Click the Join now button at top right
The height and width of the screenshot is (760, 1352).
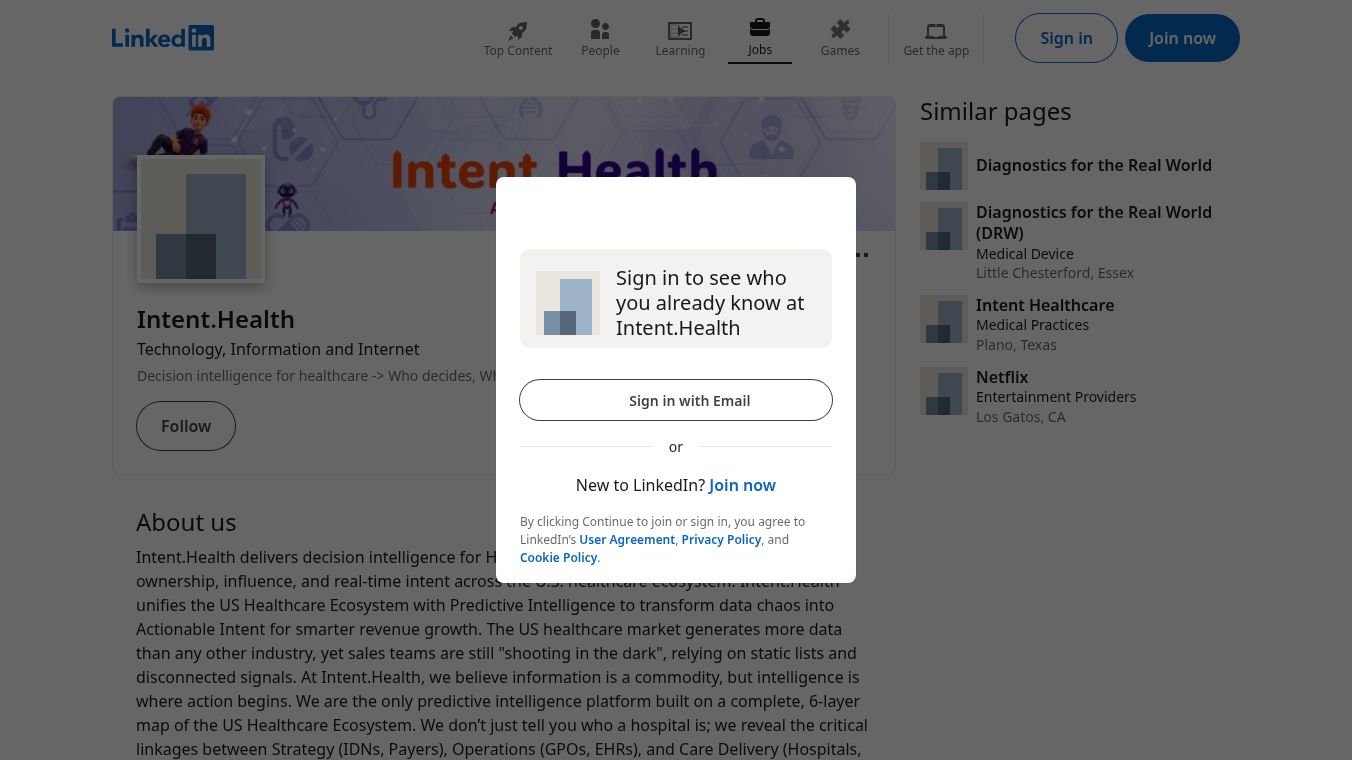(1182, 38)
